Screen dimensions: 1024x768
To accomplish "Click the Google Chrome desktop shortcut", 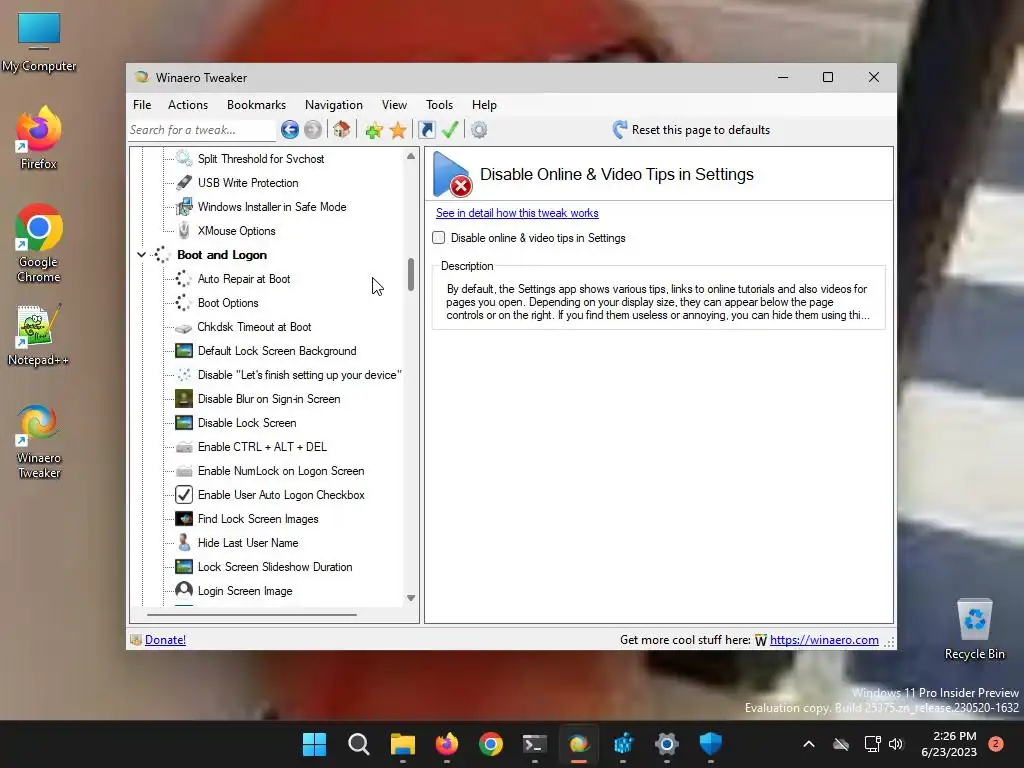I will [39, 244].
